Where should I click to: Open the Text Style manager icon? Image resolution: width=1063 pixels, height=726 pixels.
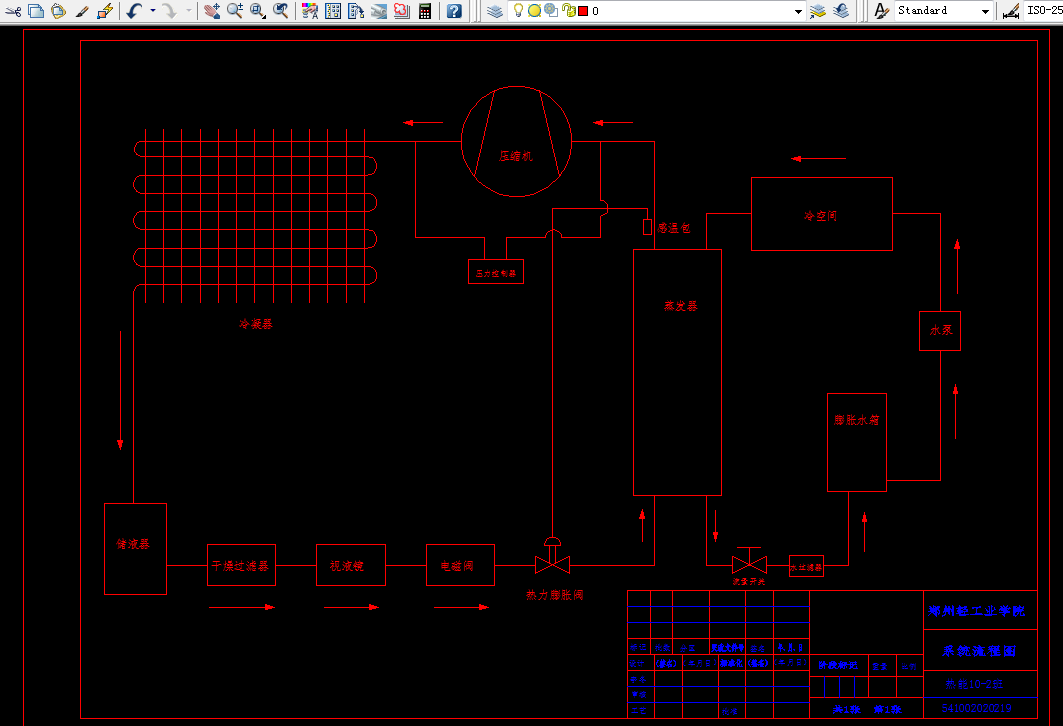(881, 11)
